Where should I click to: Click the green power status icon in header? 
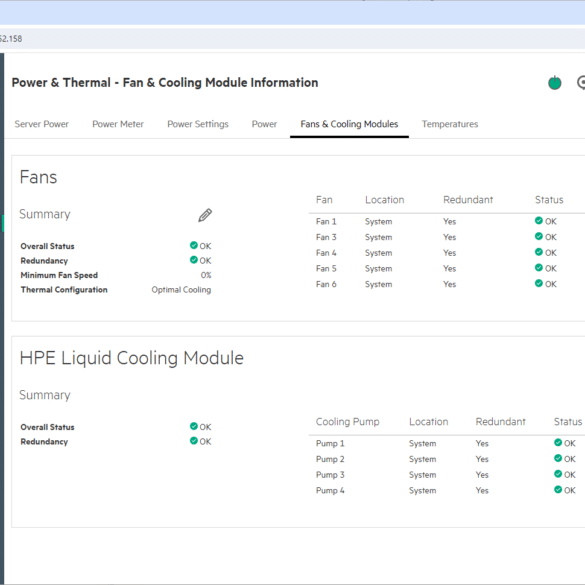554,82
